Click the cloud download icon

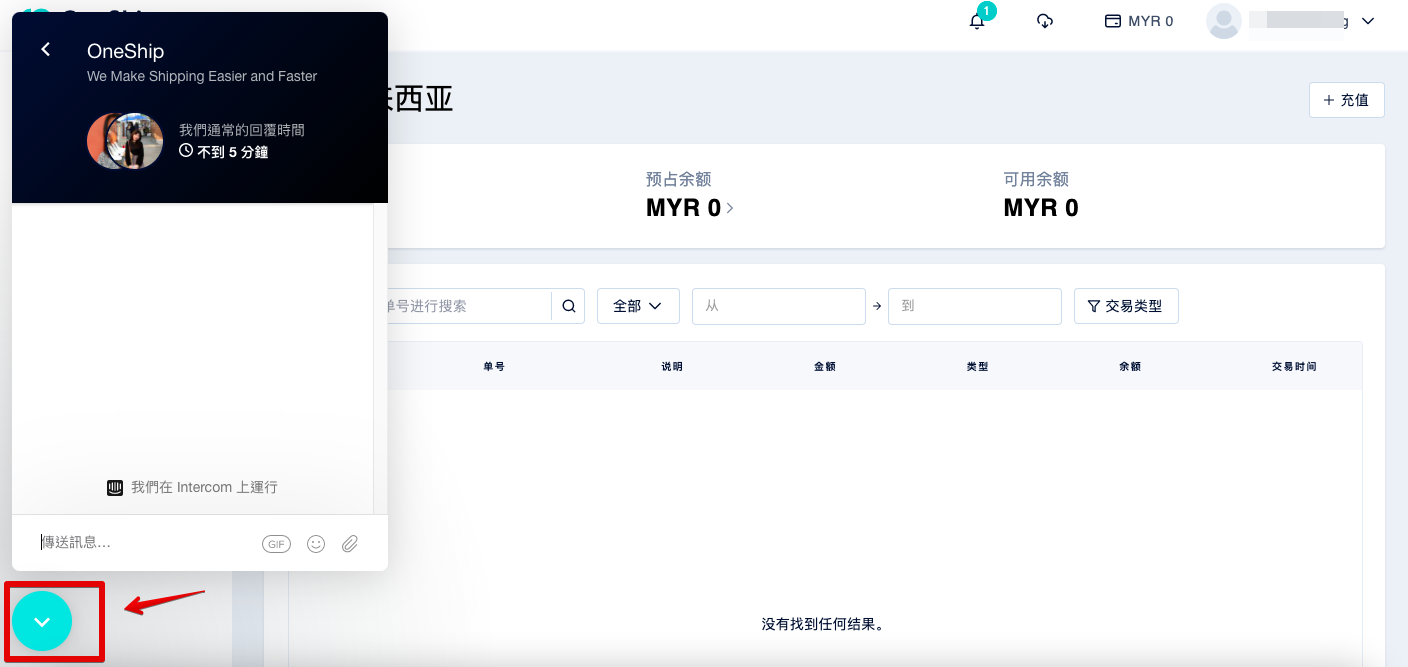tap(1045, 21)
